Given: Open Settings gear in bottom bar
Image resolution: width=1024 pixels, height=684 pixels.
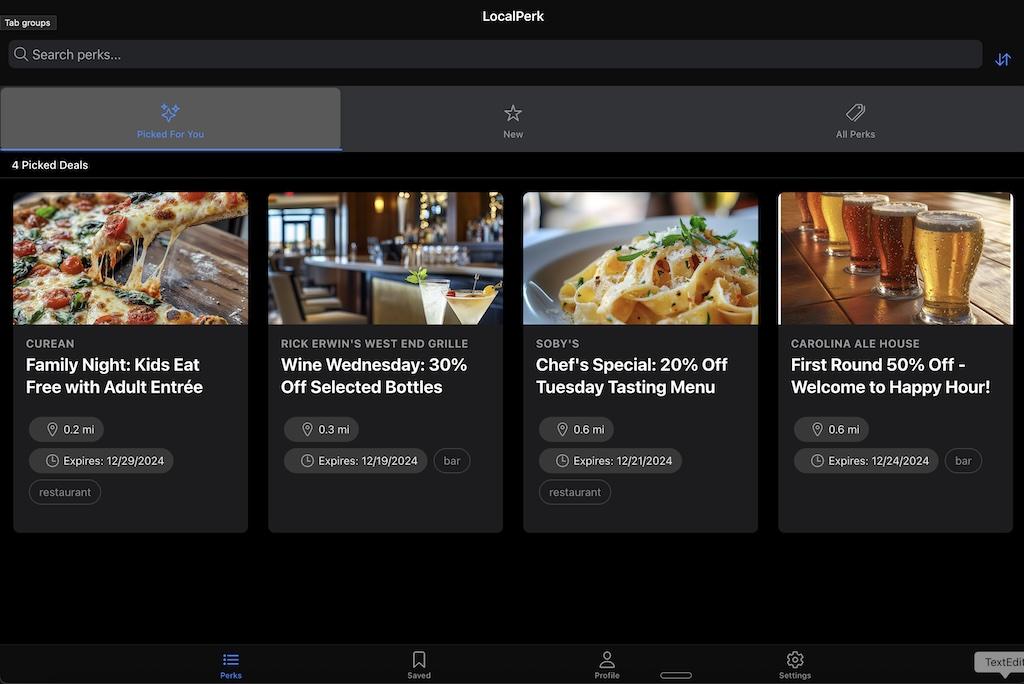Looking at the screenshot, I should pos(795,665).
